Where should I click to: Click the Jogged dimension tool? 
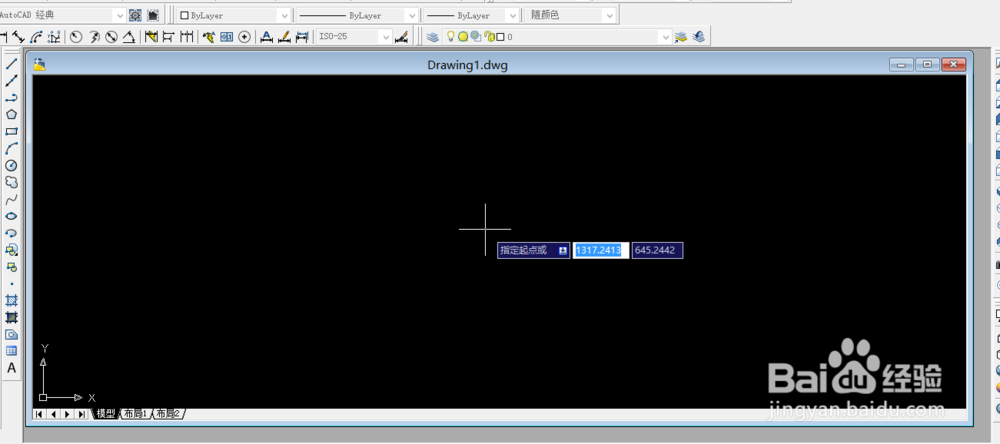click(94, 37)
